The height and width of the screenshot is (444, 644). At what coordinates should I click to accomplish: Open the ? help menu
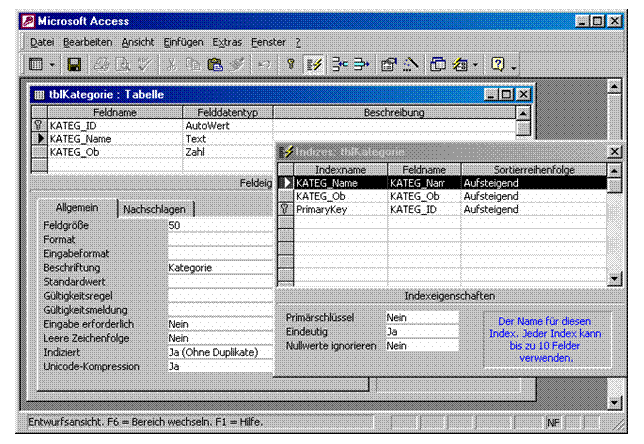coord(298,42)
